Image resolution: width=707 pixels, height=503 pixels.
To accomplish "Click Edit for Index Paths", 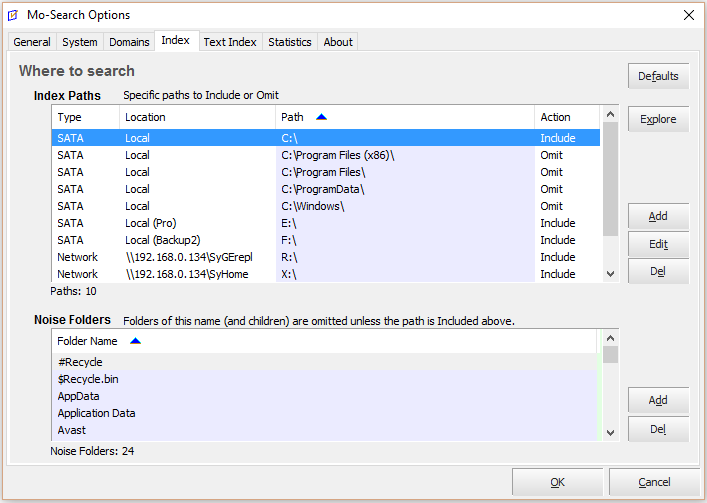I will [x=658, y=244].
